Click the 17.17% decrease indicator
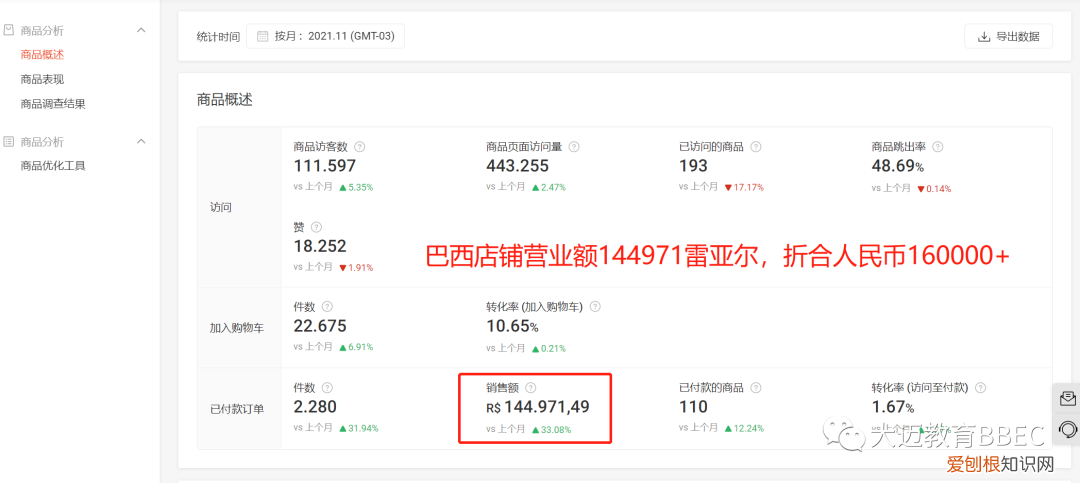The width and height of the screenshot is (1080, 483). (744, 187)
